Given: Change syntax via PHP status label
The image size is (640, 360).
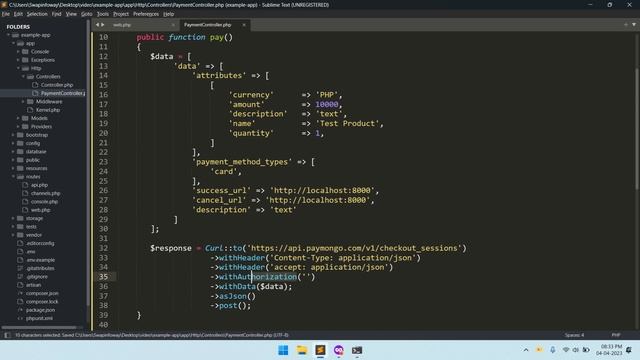Looking at the screenshot, I should click(x=616, y=335).
